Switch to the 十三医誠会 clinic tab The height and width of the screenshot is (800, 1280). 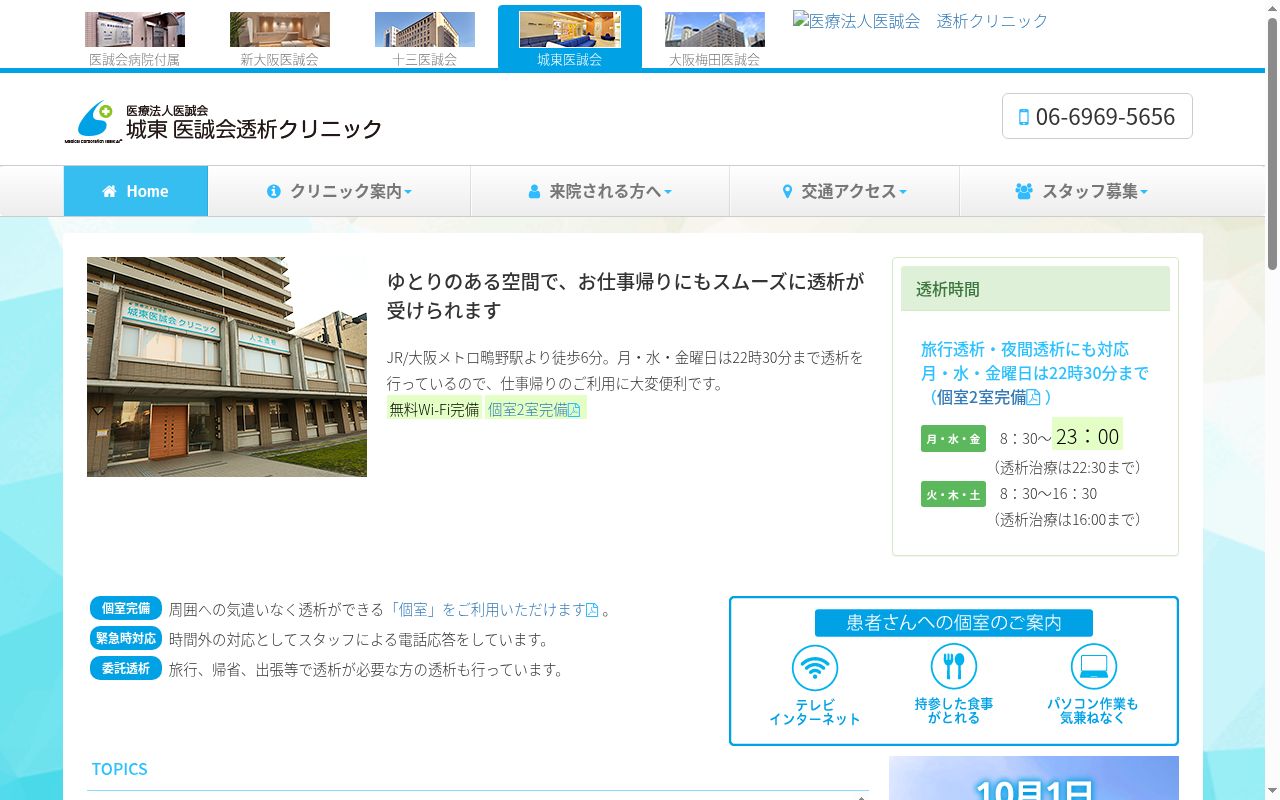[x=425, y=39]
